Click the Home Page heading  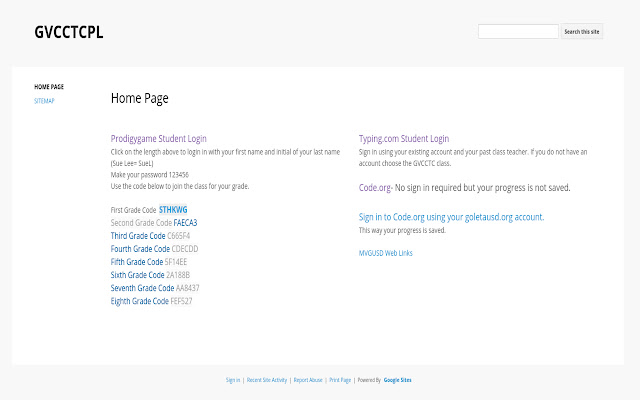point(140,98)
